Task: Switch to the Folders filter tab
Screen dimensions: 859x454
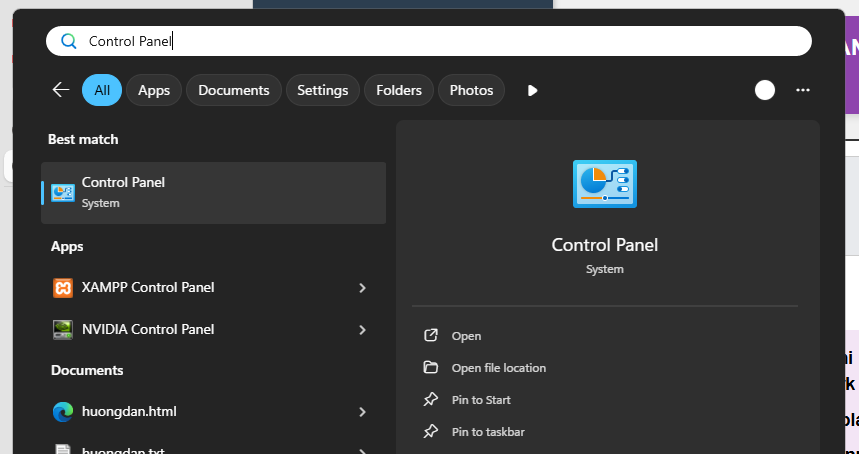Action: pos(399,90)
